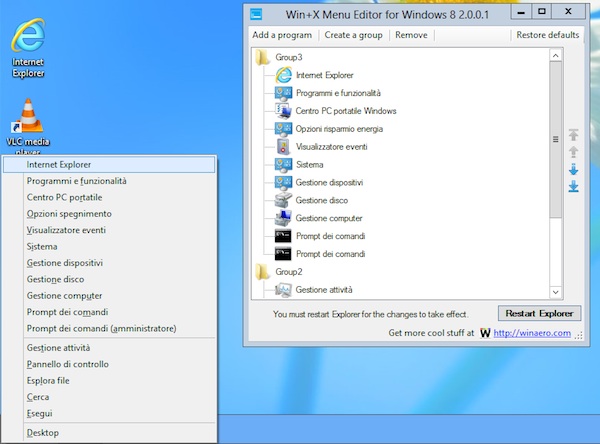Choose Esplora file in Win+X menu

(109, 381)
